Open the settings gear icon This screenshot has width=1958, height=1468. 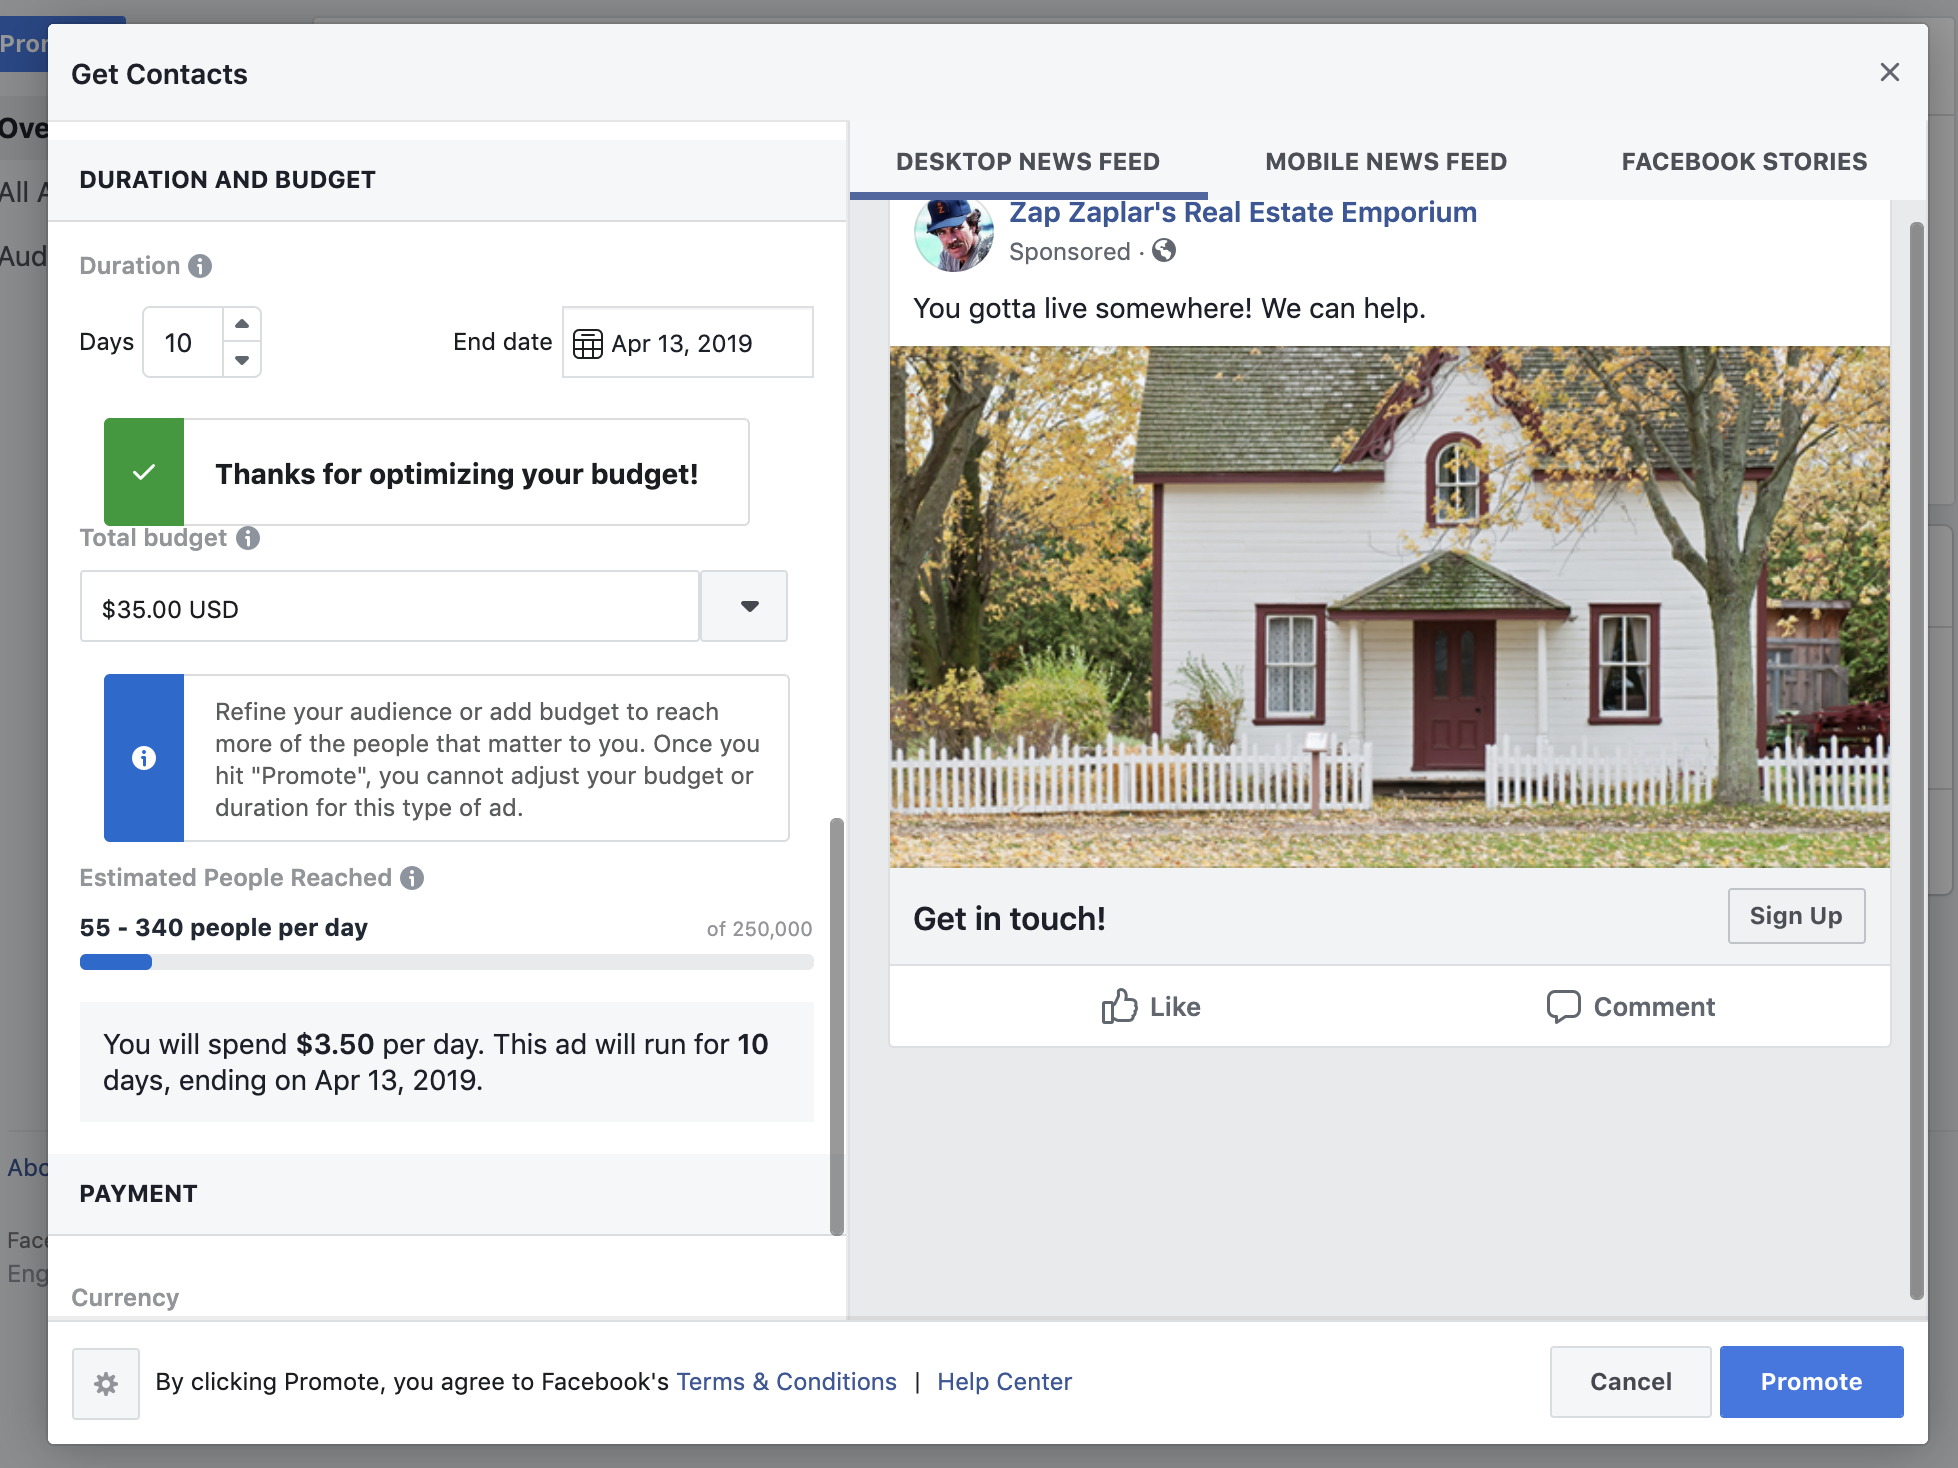click(x=106, y=1384)
